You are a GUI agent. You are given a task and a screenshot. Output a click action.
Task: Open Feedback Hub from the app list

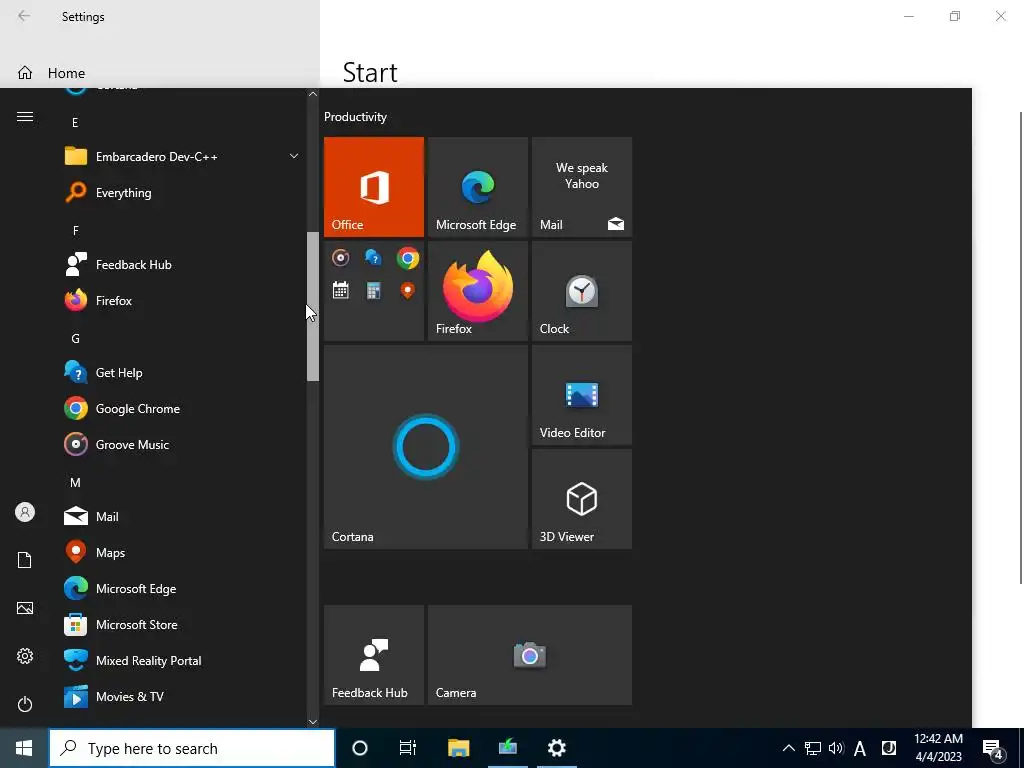[183, 264]
